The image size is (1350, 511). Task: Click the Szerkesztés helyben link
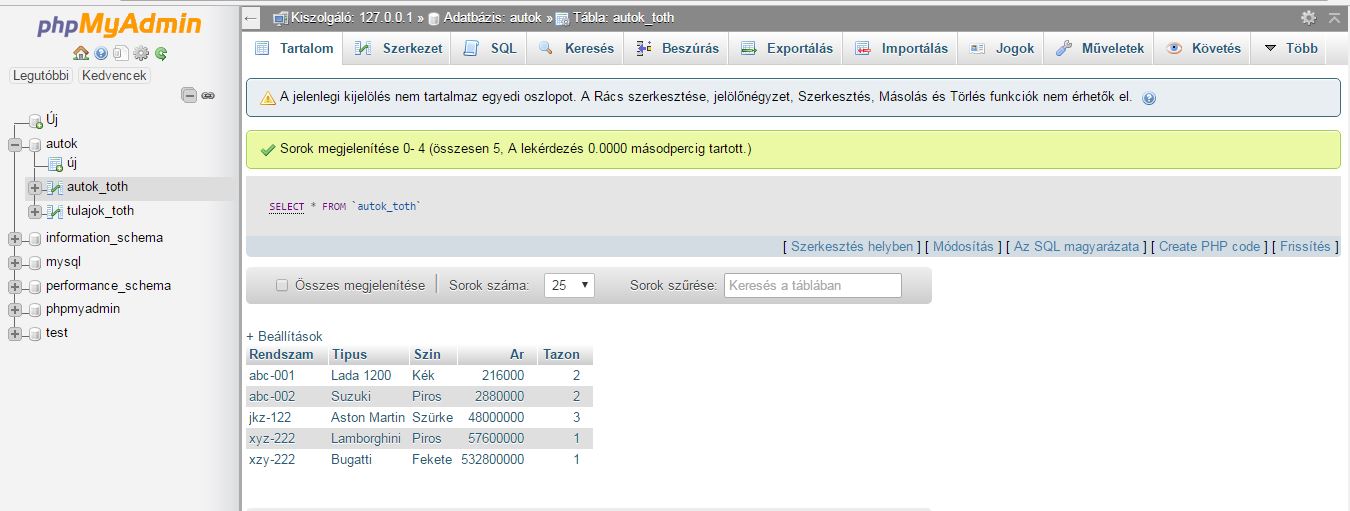click(852, 246)
